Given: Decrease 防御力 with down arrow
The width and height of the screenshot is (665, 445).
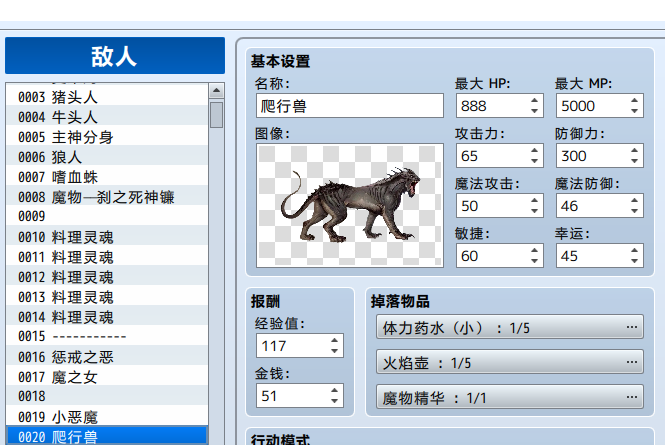Looking at the screenshot, I should point(634,161).
